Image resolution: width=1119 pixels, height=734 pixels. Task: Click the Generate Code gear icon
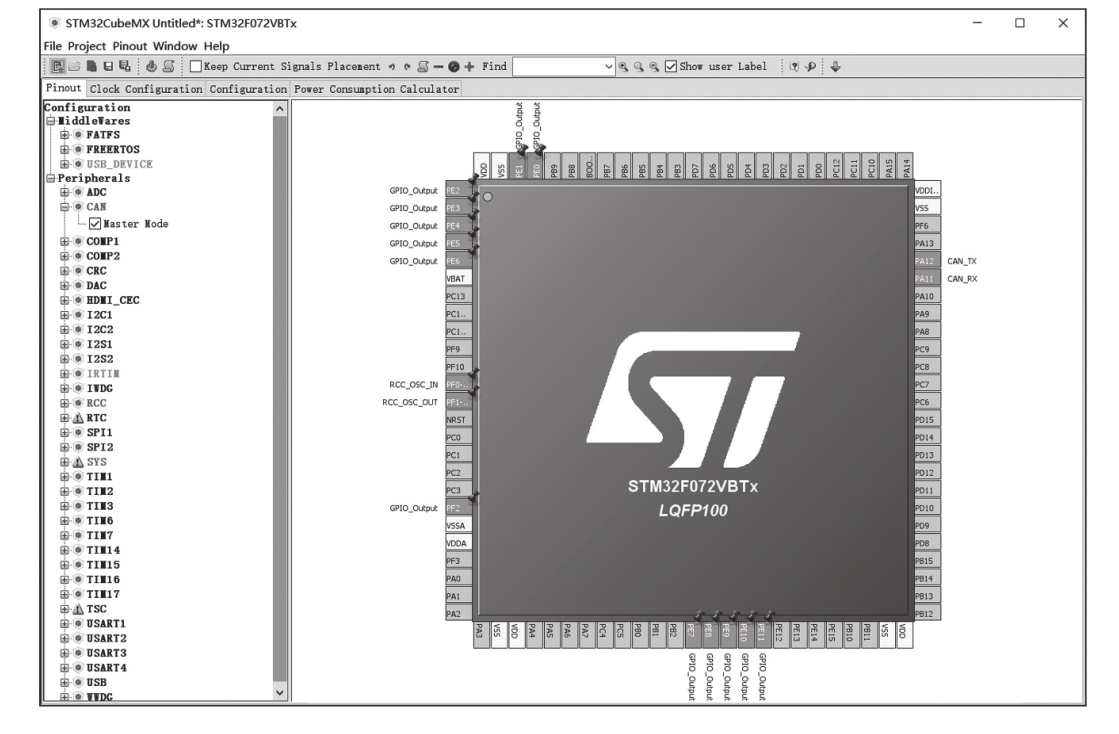(x=151, y=66)
